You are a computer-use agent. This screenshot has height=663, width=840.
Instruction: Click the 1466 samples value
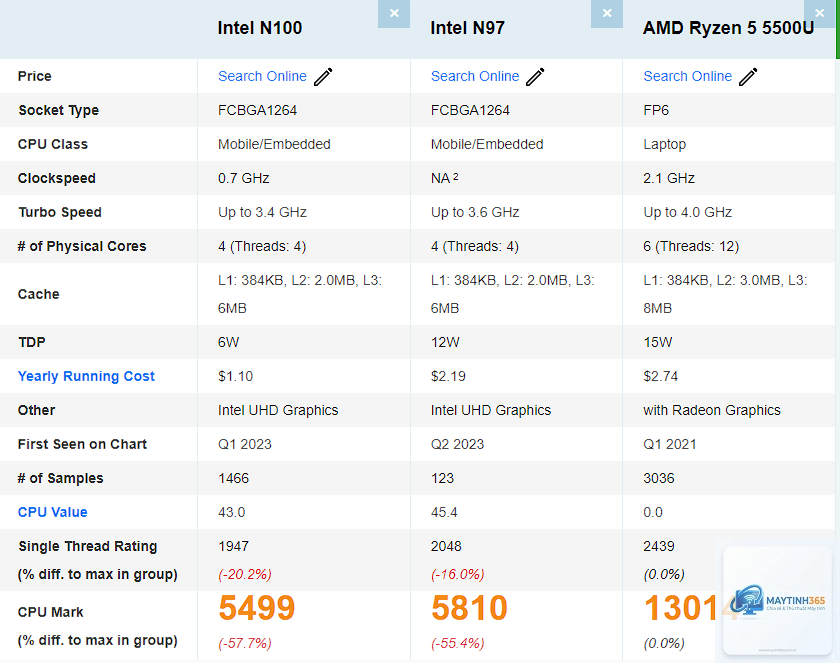(234, 478)
